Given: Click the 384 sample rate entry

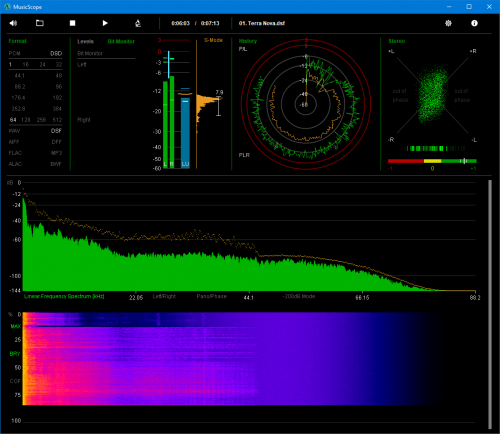Looking at the screenshot, I should coord(57,109).
